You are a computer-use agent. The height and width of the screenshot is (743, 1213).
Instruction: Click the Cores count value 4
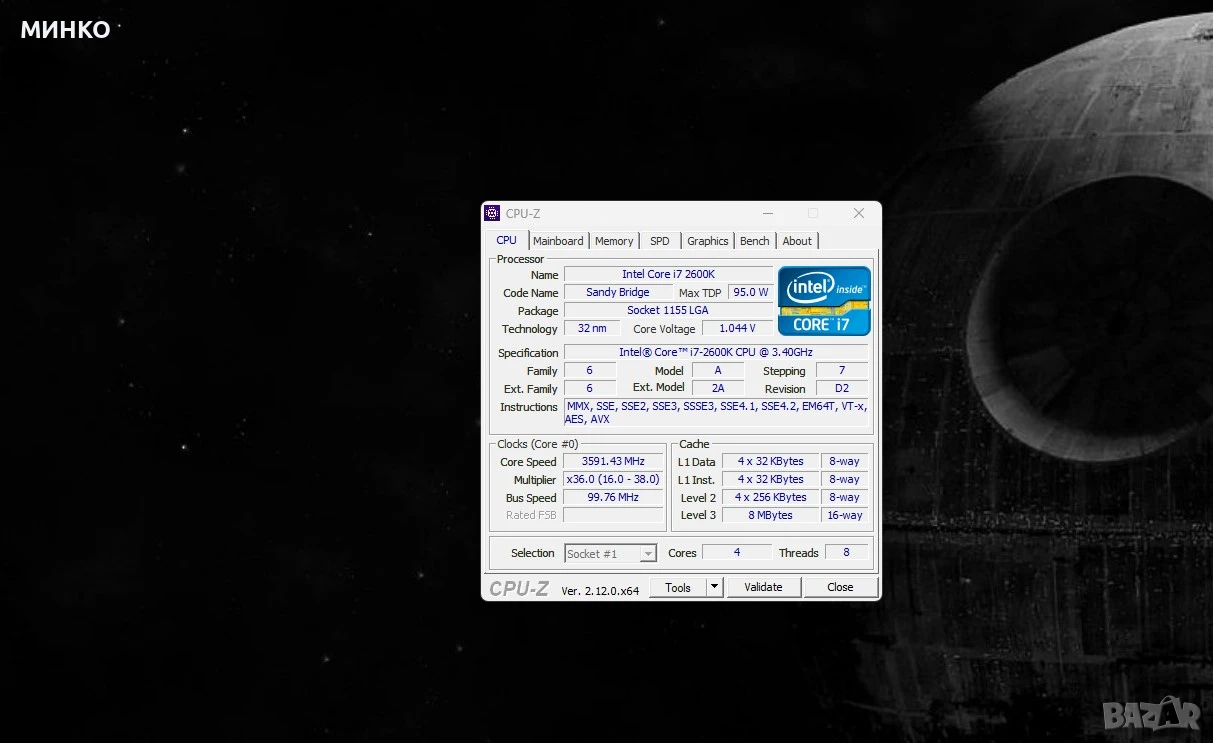coord(737,552)
